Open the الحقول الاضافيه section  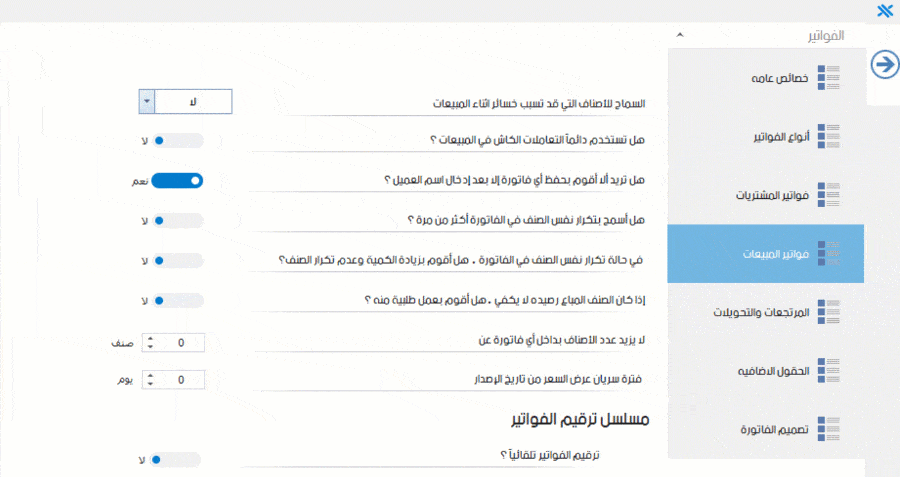click(x=766, y=371)
